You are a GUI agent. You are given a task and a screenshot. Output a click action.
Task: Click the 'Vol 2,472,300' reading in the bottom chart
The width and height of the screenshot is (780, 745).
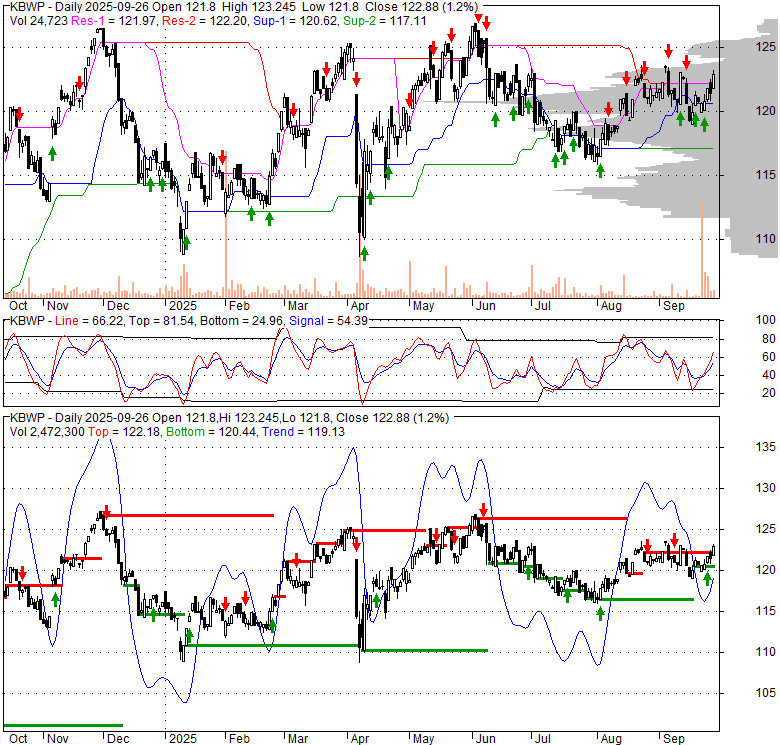(x=47, y=432)
